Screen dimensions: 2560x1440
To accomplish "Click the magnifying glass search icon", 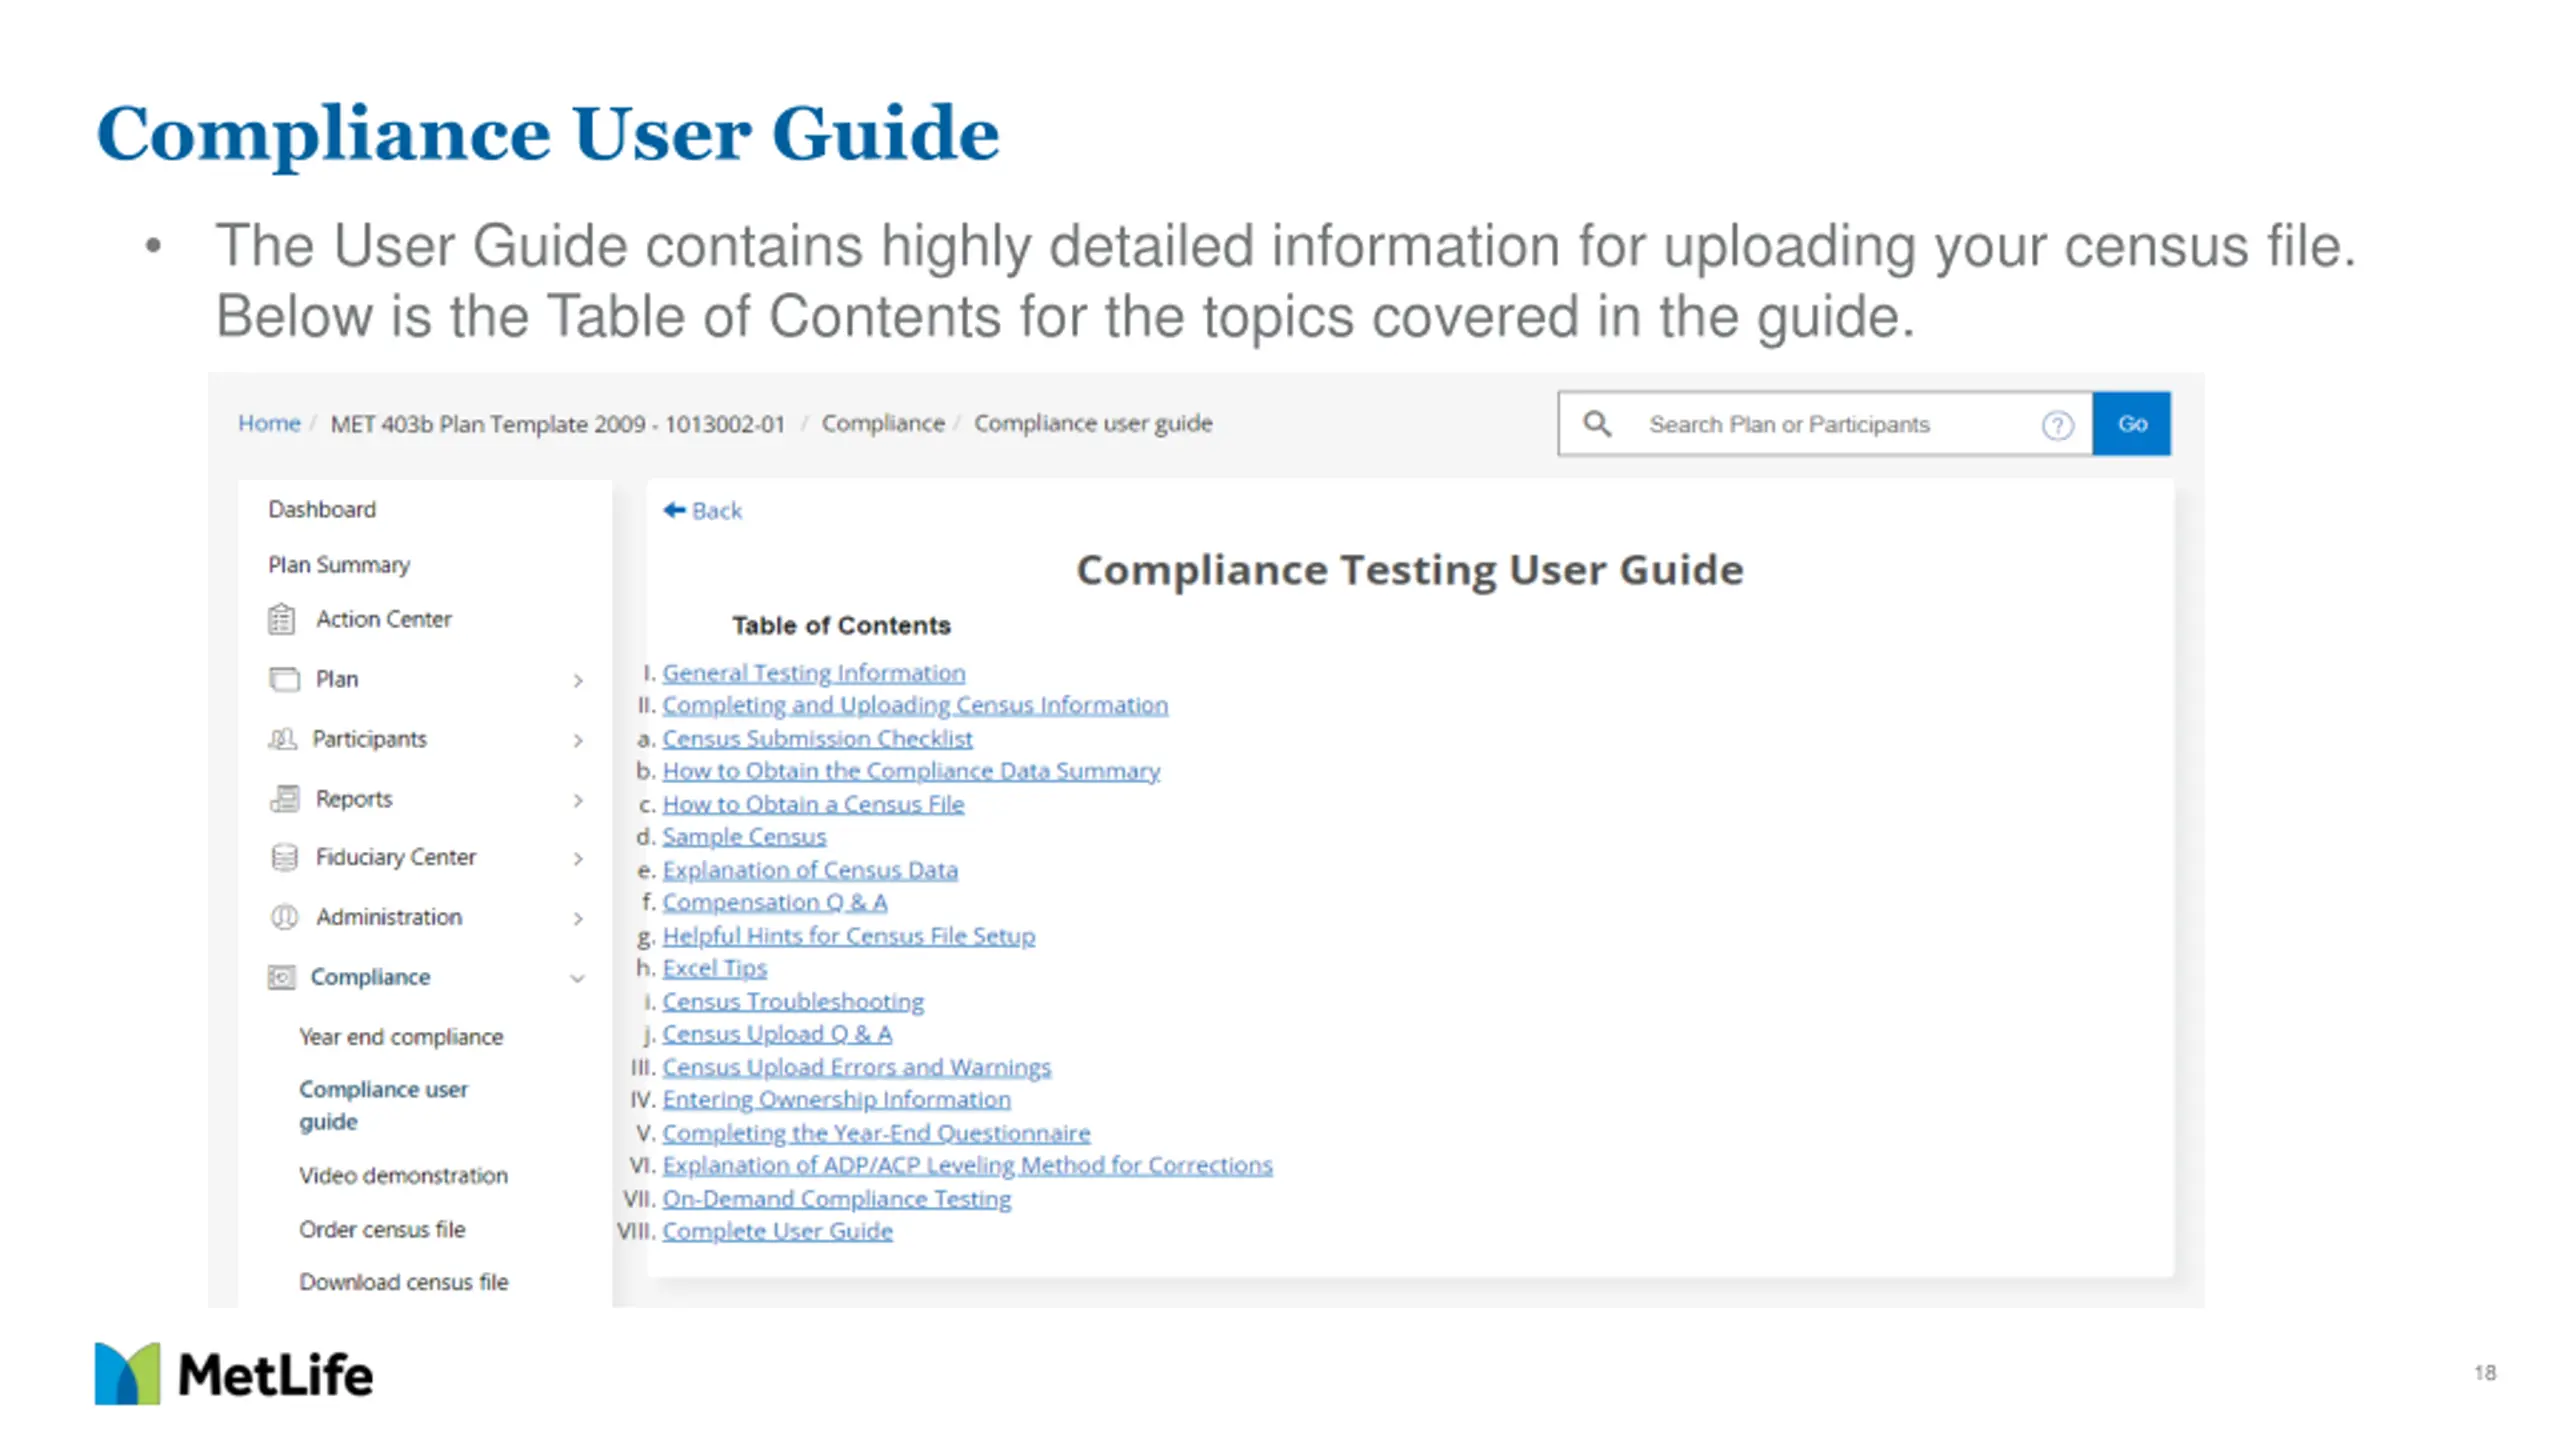I will click(x=1597, y=424).
